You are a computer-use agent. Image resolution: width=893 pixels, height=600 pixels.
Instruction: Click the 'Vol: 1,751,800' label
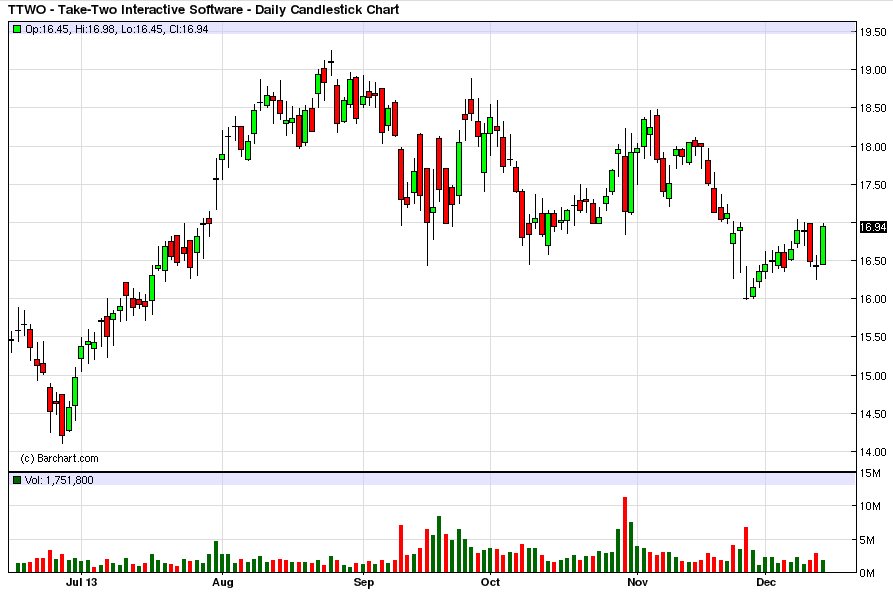pos(59,480)
